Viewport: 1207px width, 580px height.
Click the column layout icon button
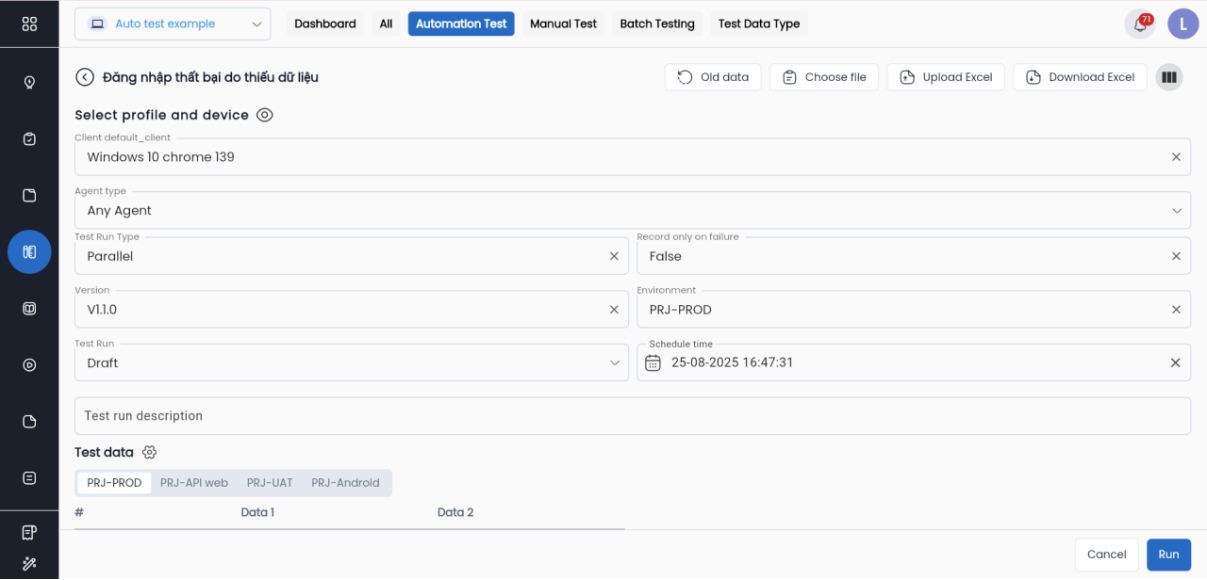coord(1168,77)
